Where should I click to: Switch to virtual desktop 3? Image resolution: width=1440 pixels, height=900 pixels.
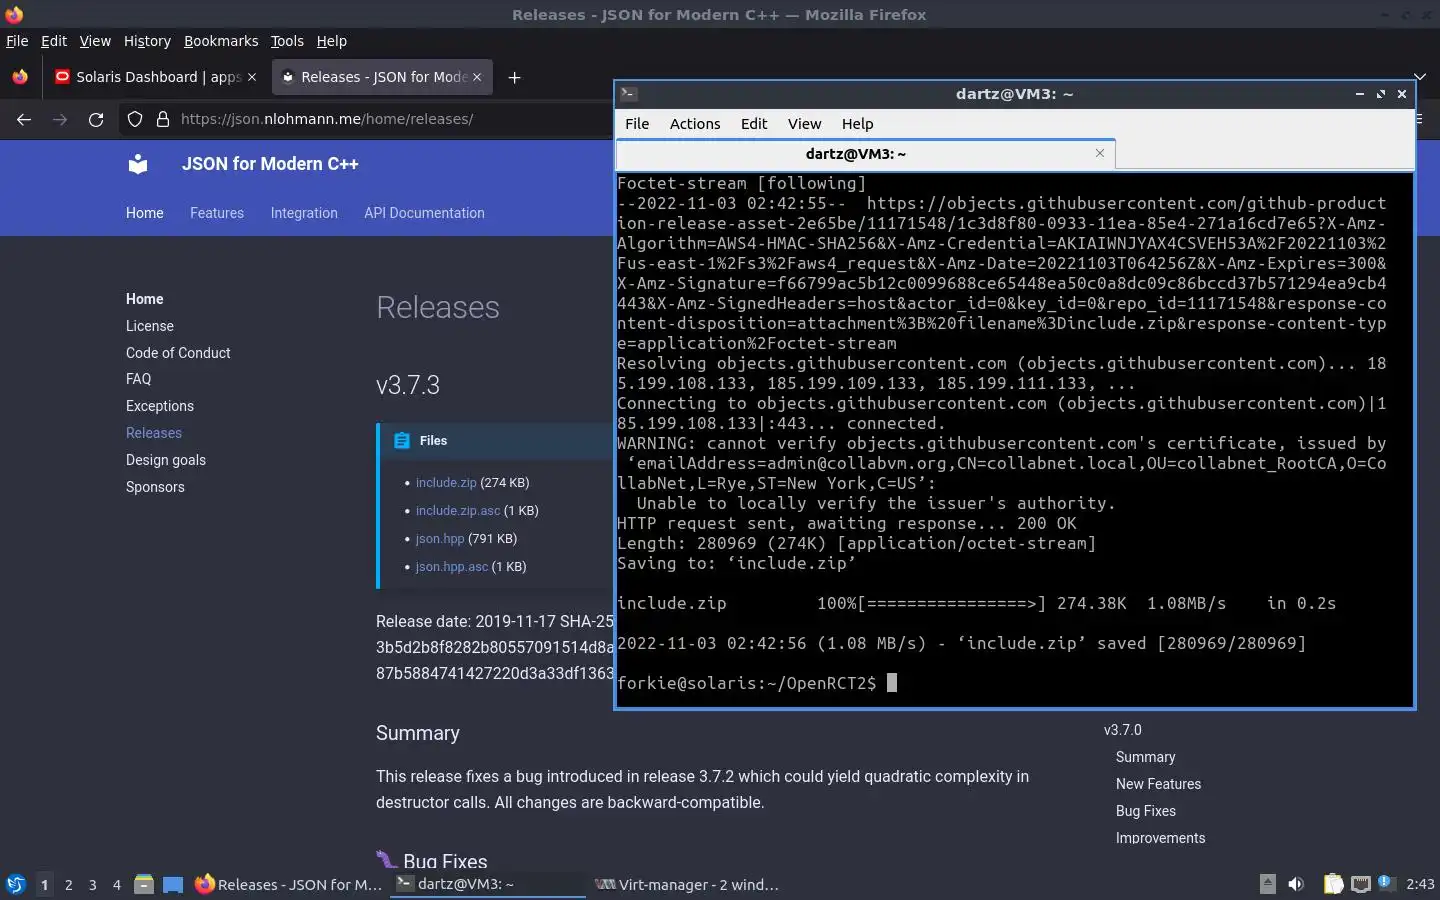[93, 884]
